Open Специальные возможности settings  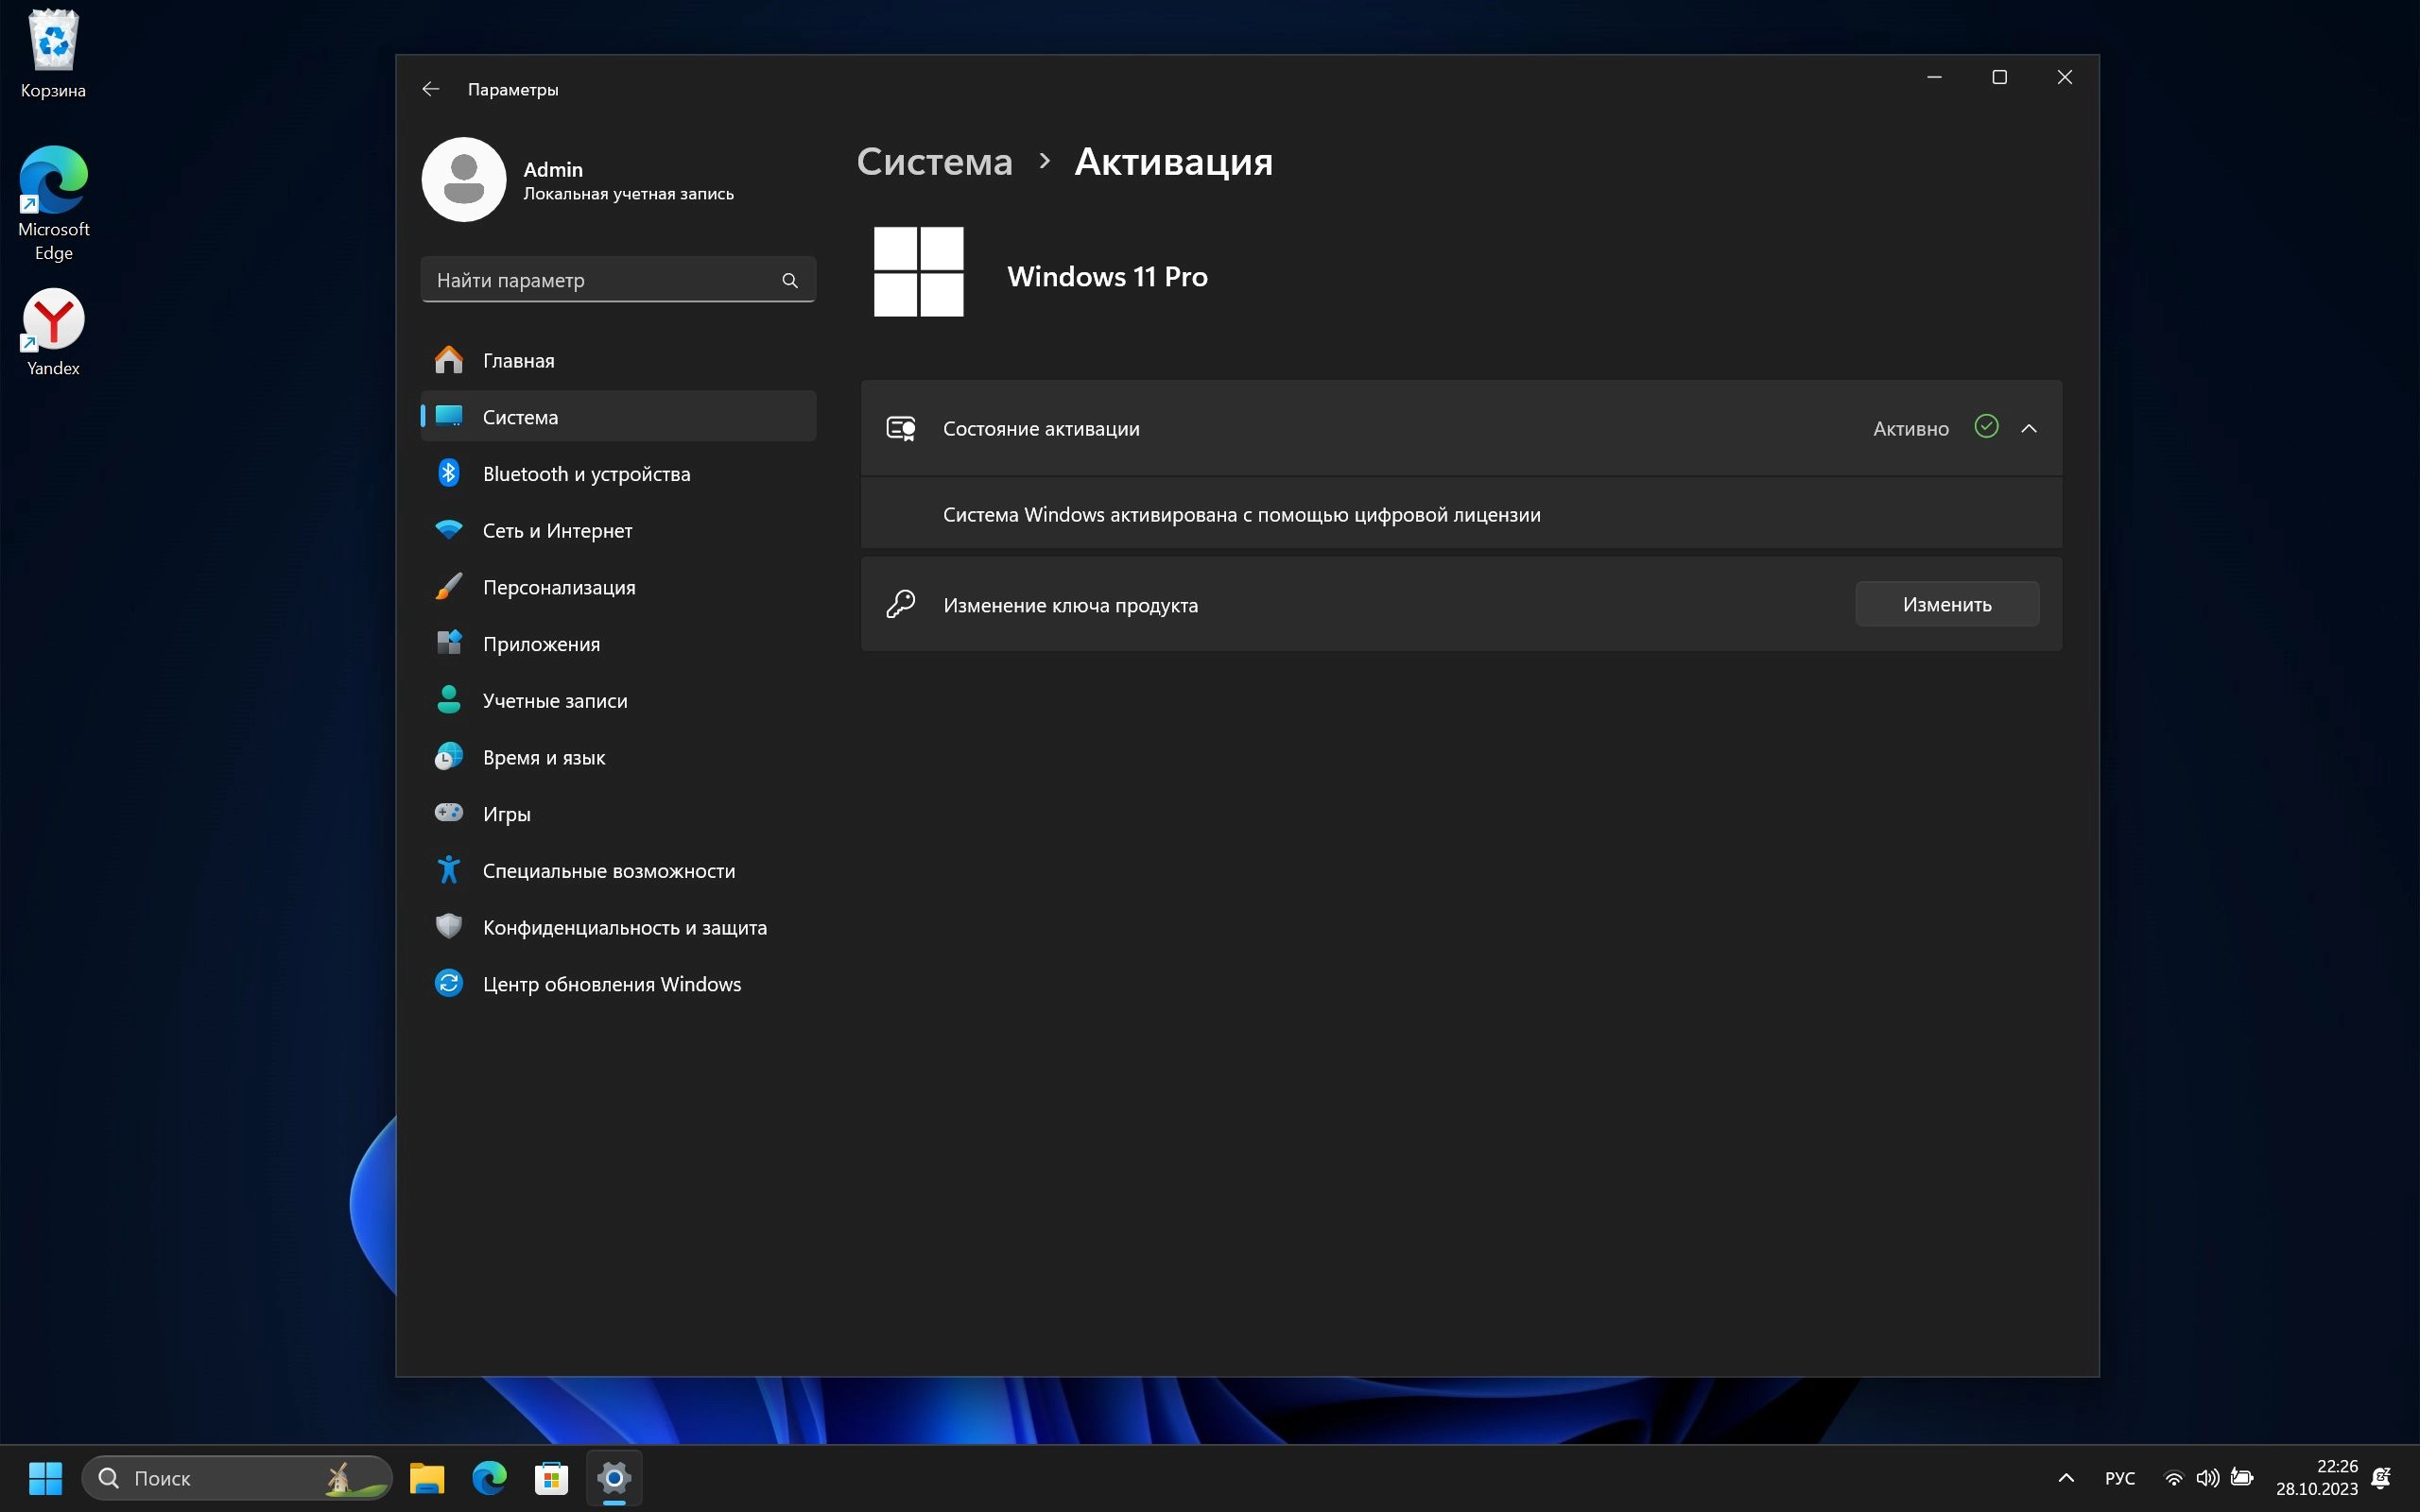point(608,871)
